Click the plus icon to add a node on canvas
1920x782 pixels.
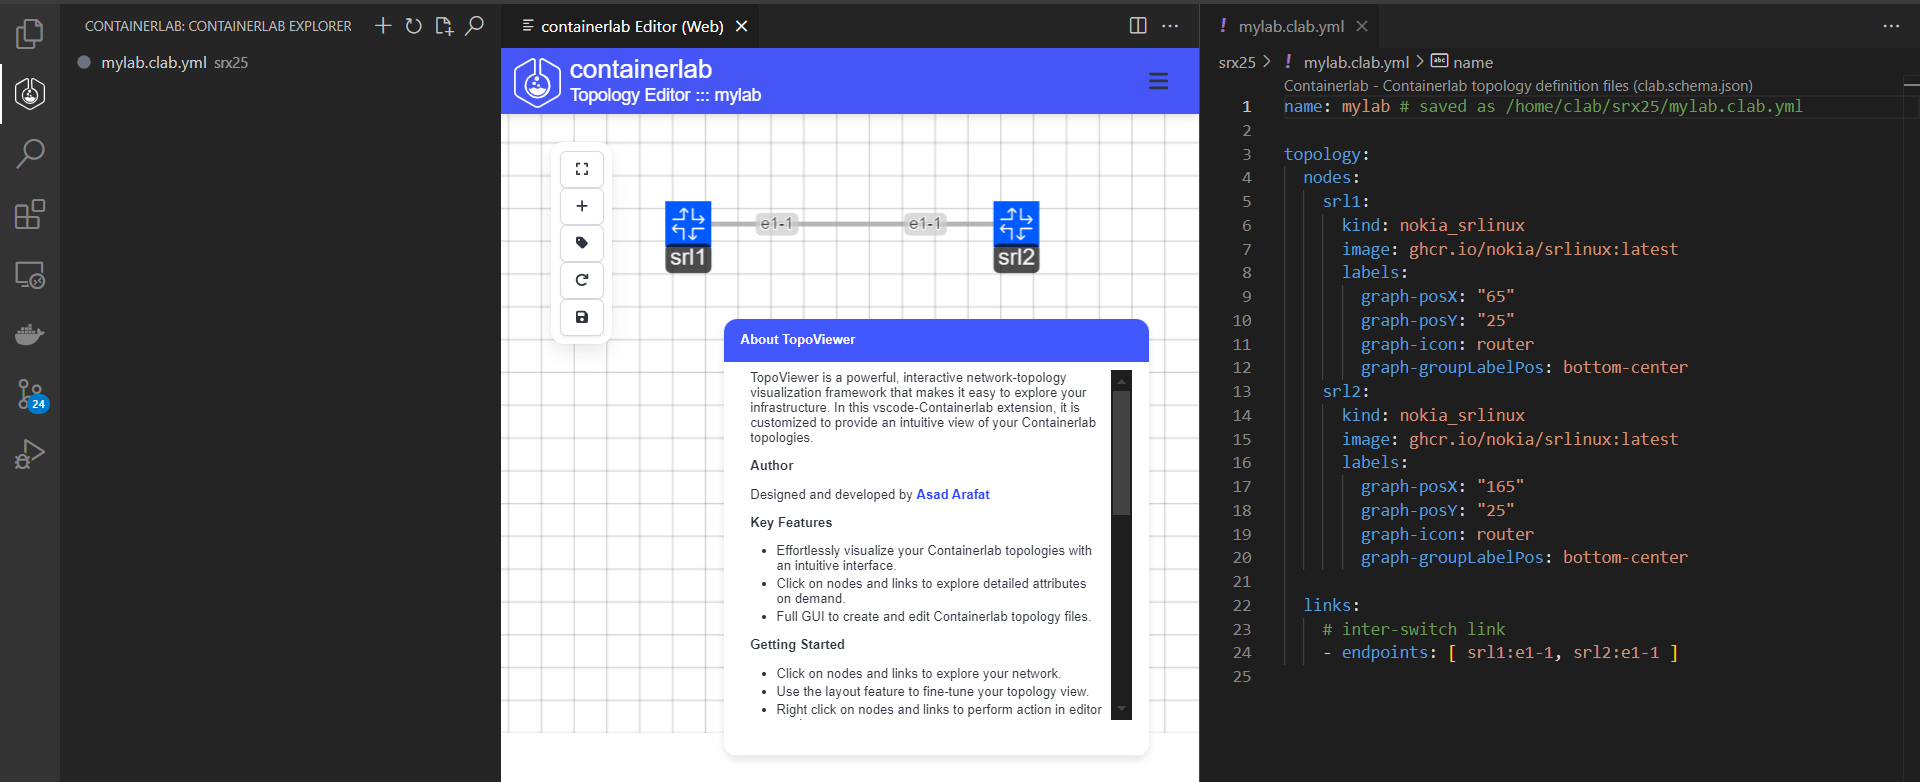point(582,206)
